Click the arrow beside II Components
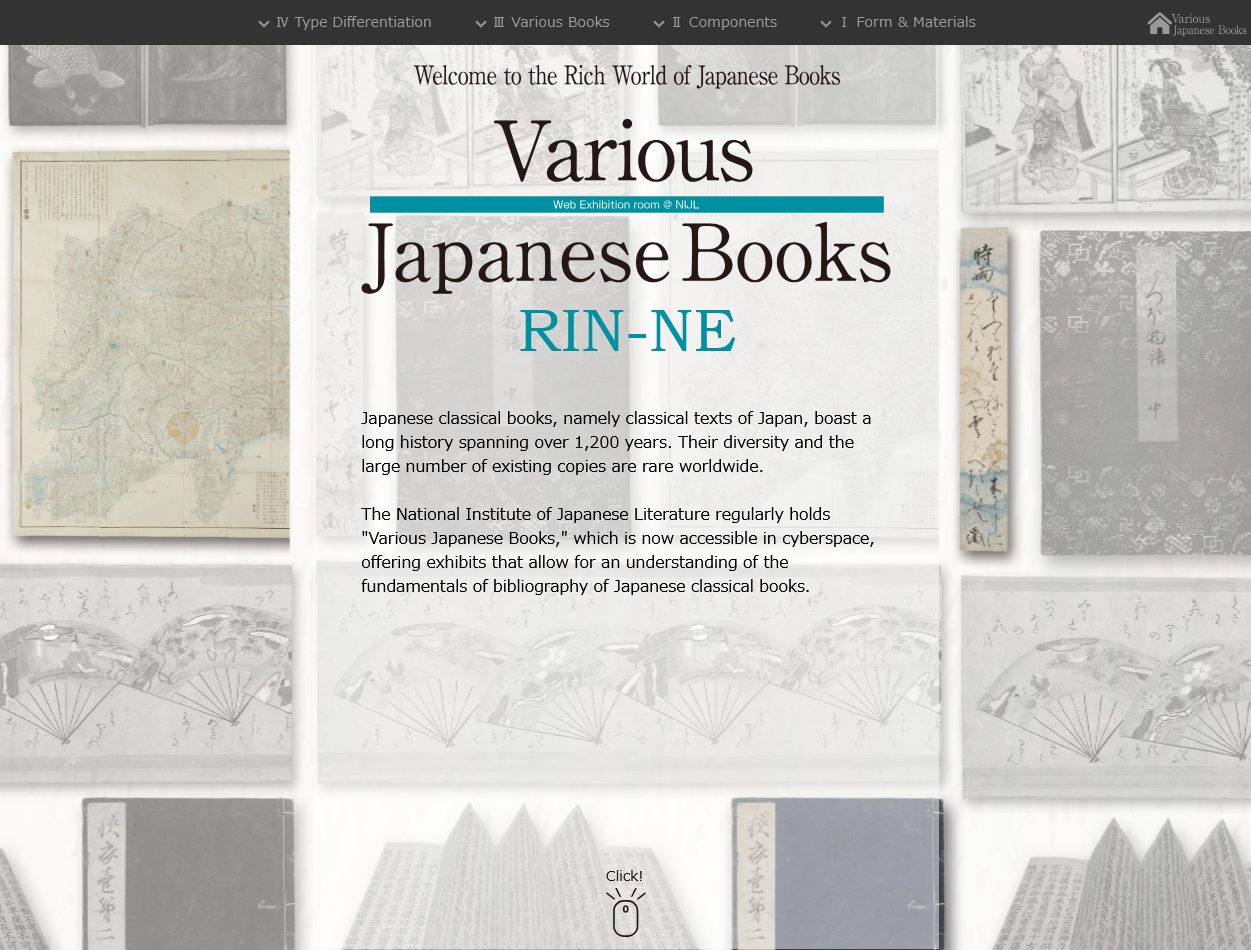Image resolution: width=1251 pixels, height=950 pixels. 659,24
